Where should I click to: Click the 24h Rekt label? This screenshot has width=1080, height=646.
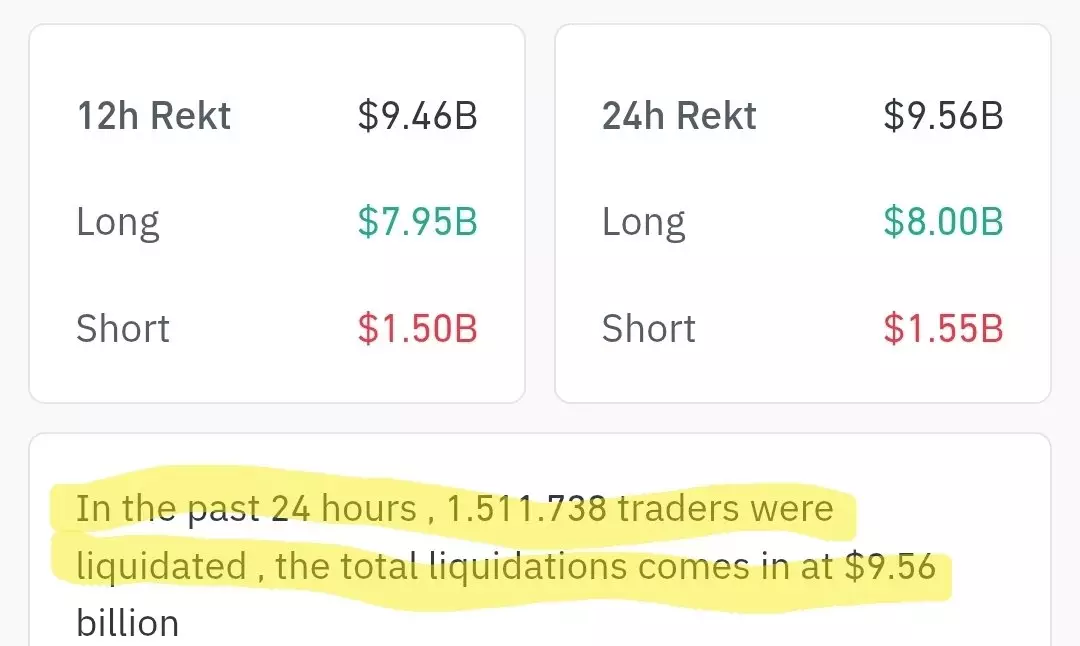[x=679, y=116]
